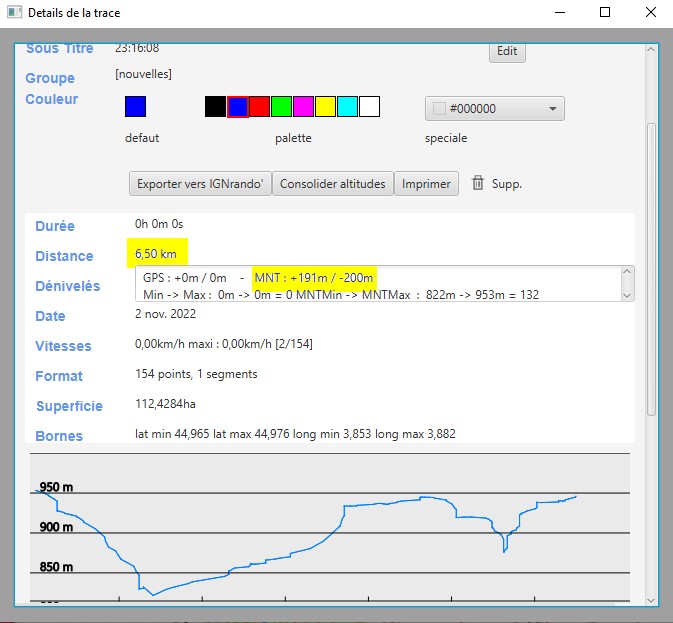The width and height of the screenshot is (673, 623).
Task: Open the #000000 special color dropdown
Action: [495, 109]
